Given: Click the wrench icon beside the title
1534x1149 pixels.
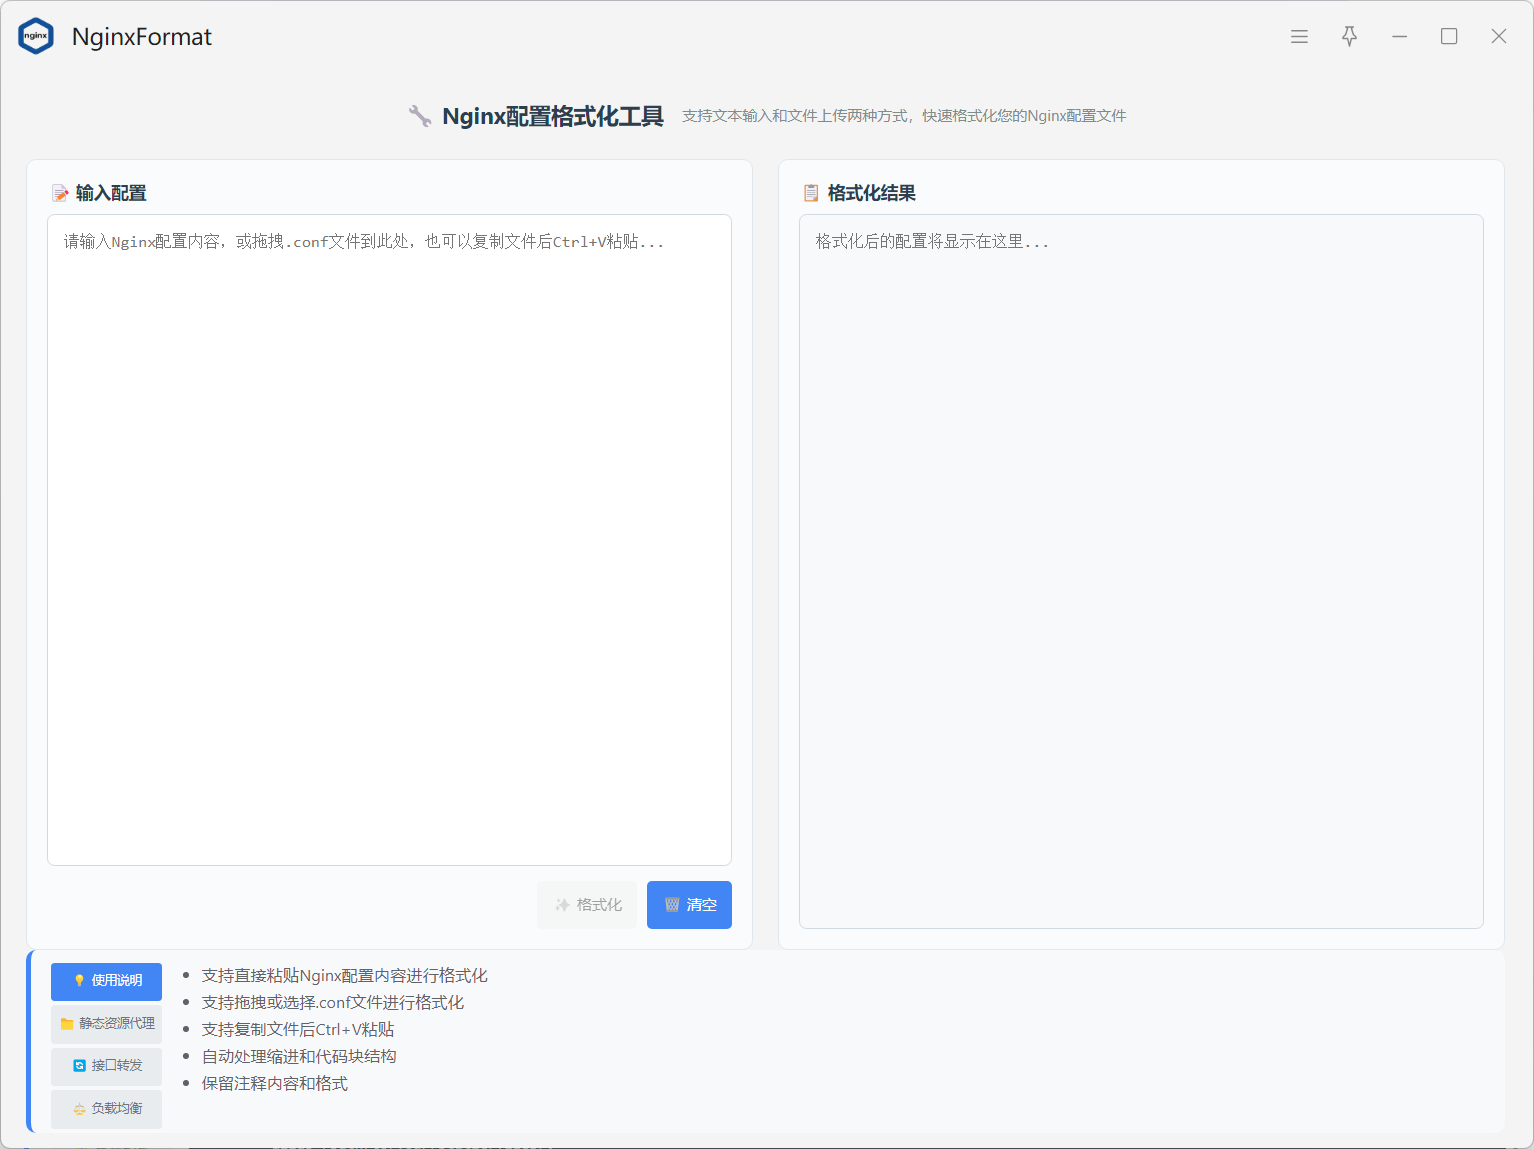Looking at the screenshot, I should (420, 116).
